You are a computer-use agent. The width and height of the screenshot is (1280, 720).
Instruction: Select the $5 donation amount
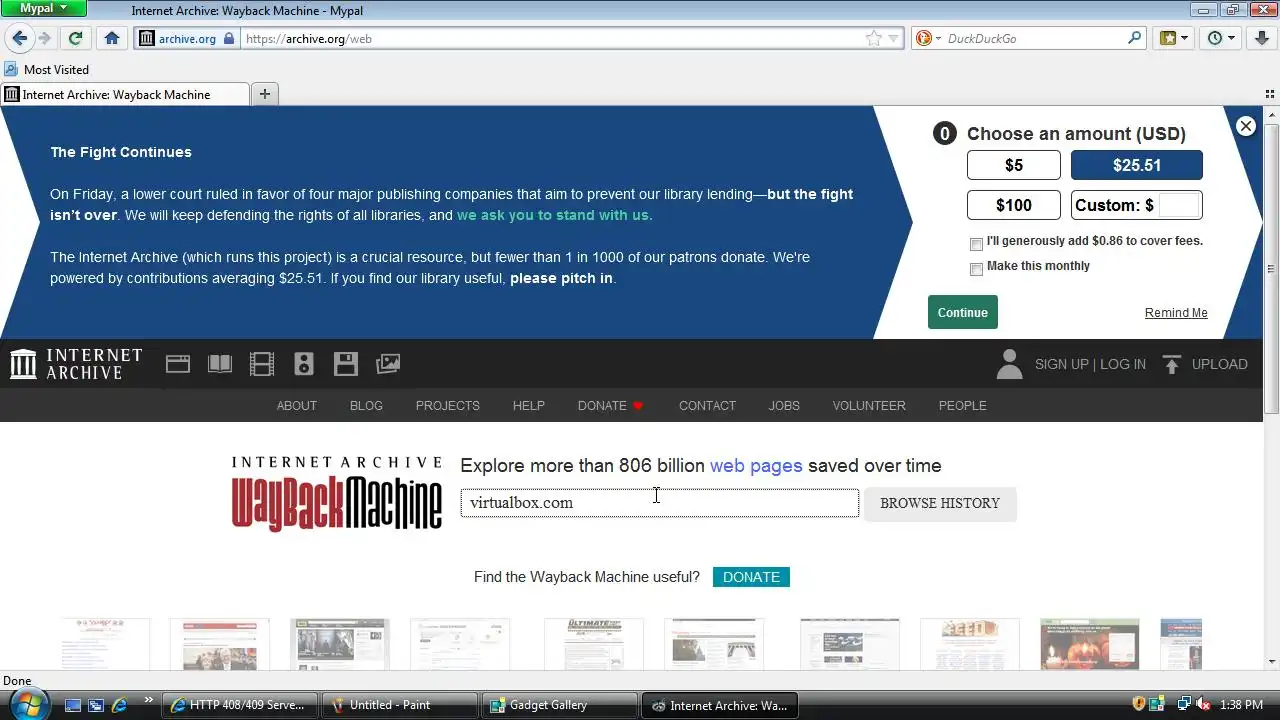coord(1014,165)
